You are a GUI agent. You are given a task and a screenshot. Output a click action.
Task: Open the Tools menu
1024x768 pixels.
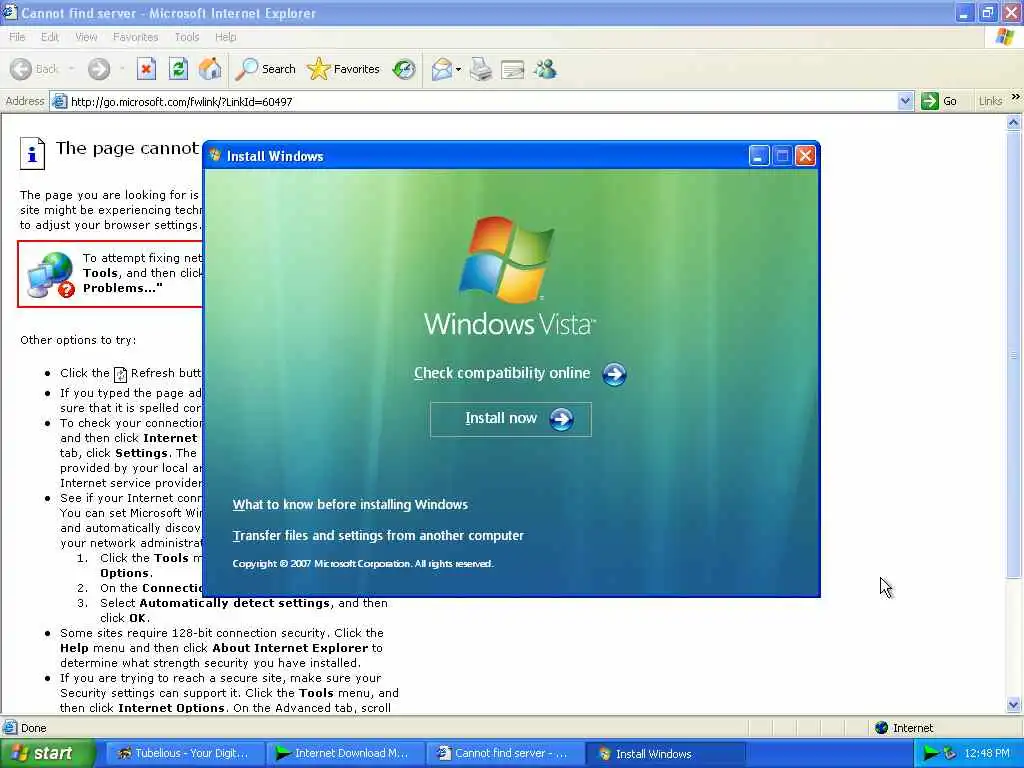click(187, 37)
